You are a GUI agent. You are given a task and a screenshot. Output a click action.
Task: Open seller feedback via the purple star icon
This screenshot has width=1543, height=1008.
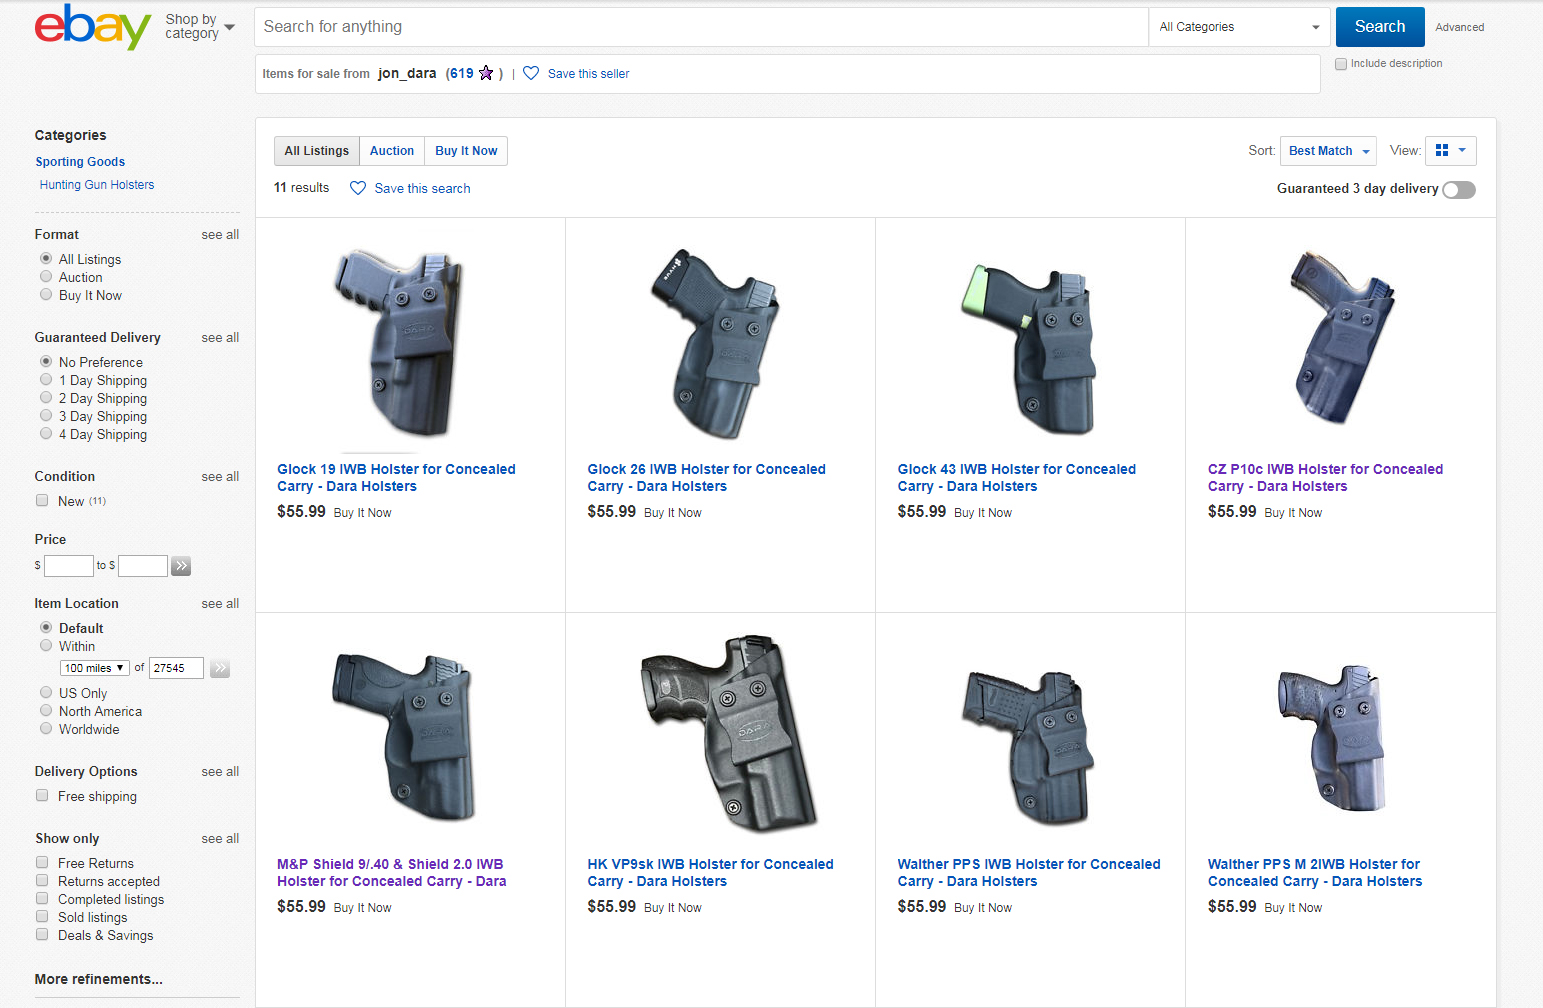(486, 73)
